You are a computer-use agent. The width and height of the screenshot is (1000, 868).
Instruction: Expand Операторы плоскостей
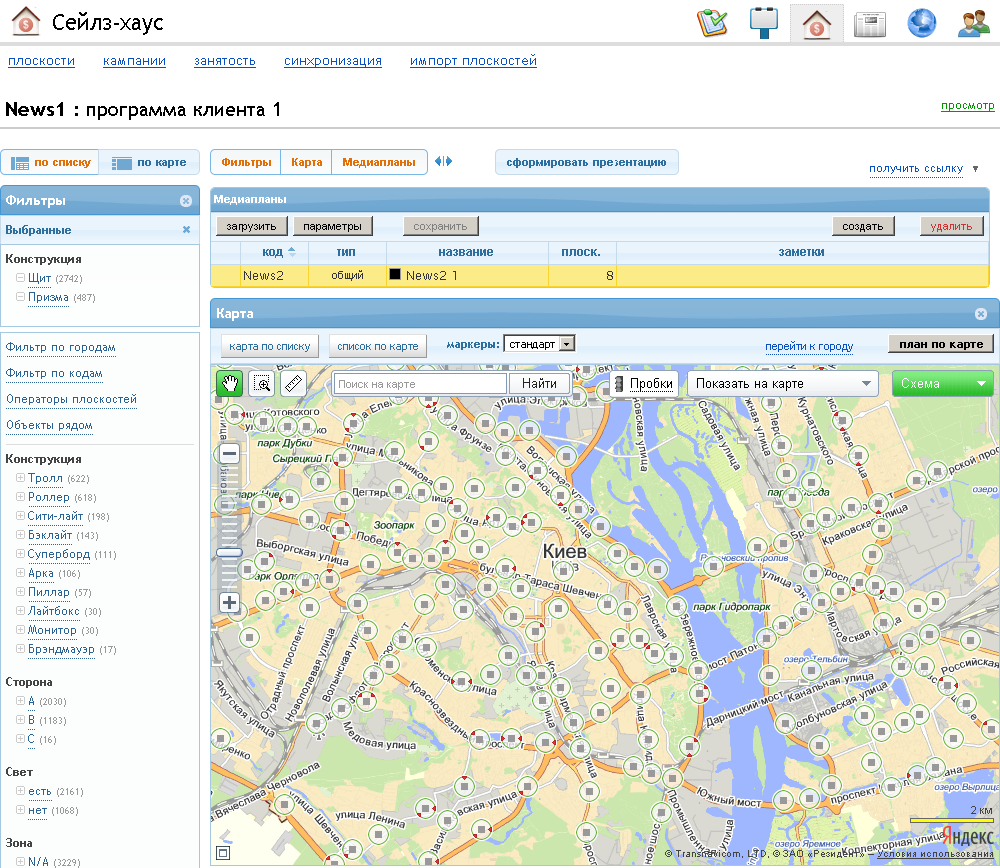(71, 399)
